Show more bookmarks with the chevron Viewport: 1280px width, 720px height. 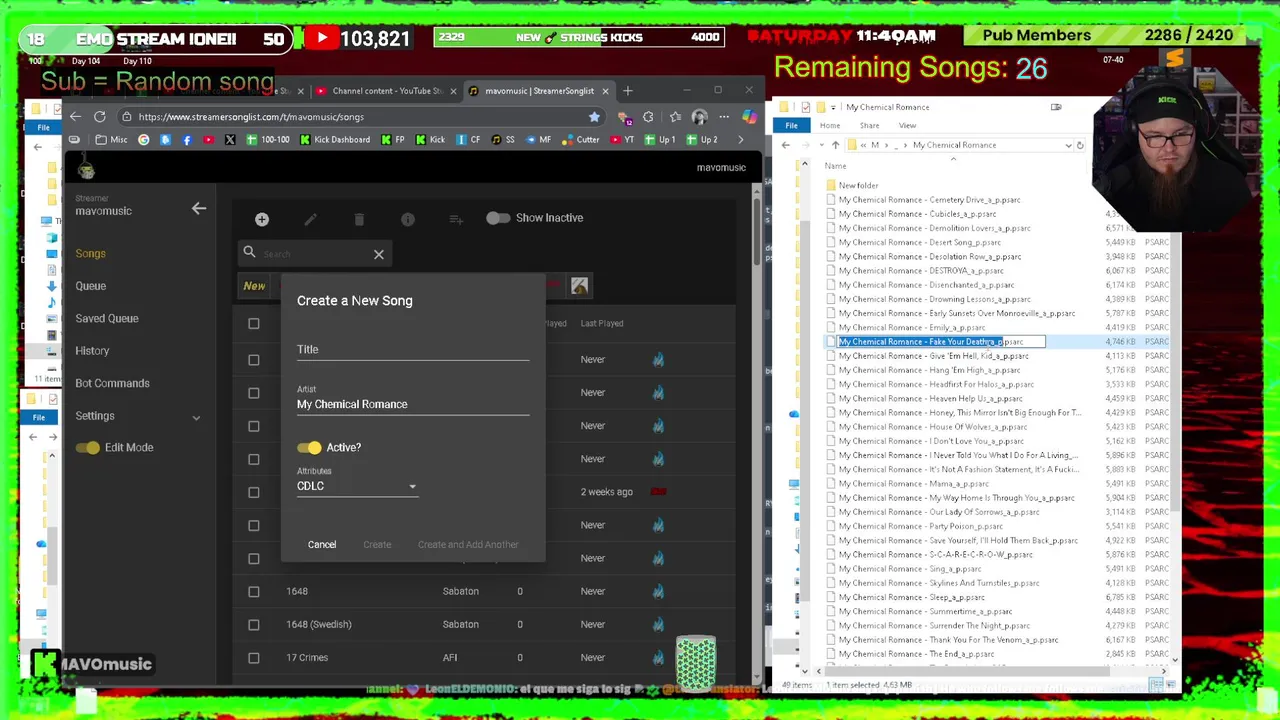740,140
